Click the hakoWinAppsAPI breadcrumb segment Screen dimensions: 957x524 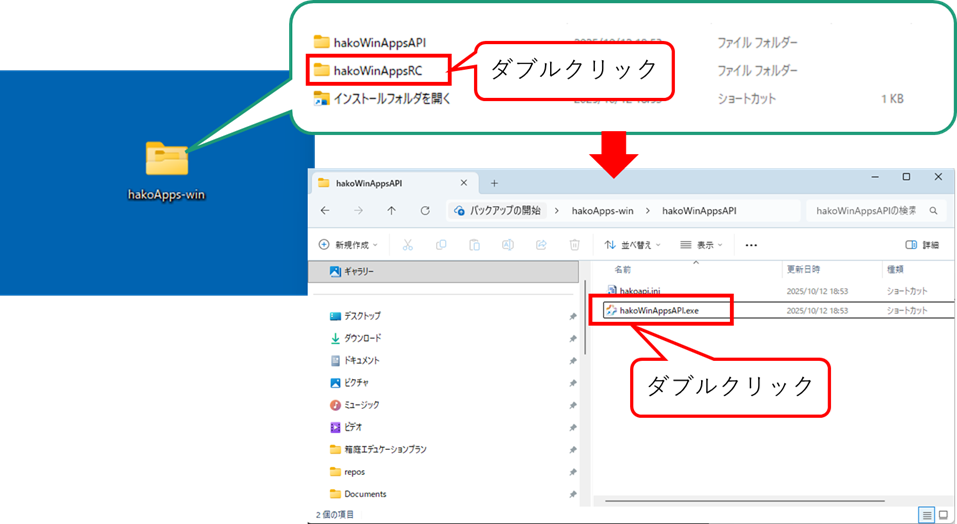pos(699,210)
